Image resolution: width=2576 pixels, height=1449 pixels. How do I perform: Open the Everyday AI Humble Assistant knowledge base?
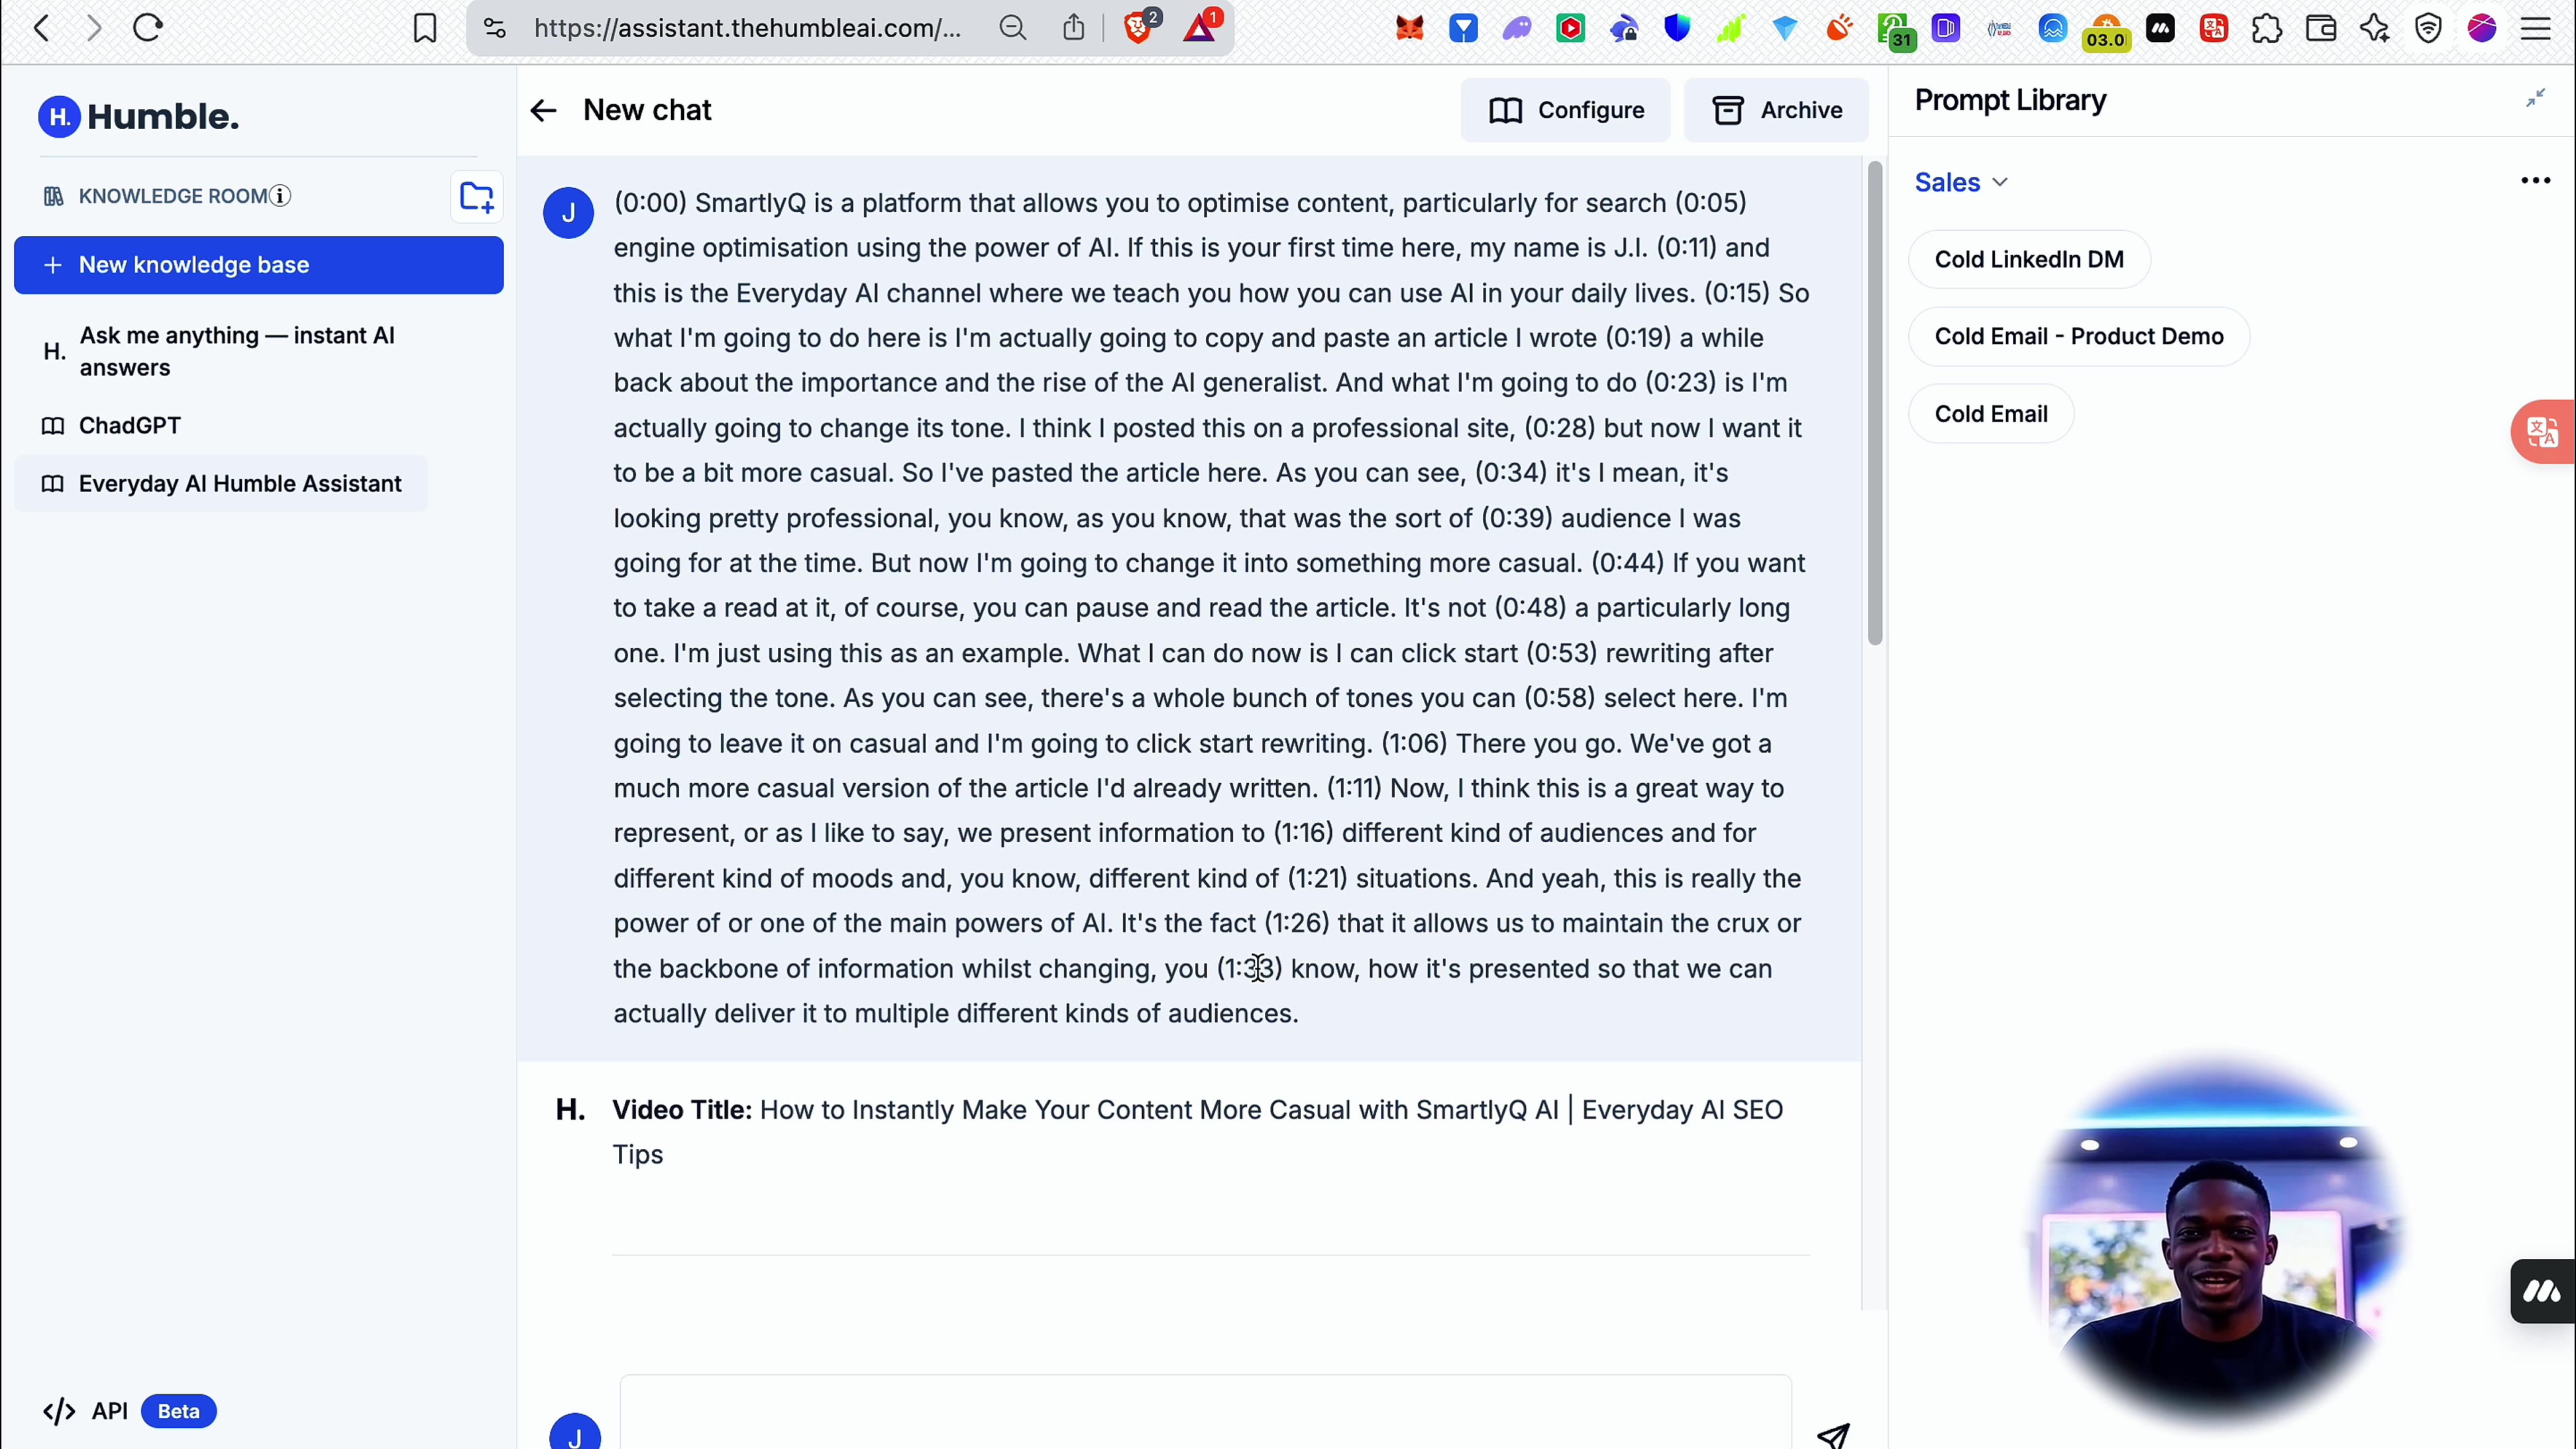pyautogui.click(x=240, y=483)
